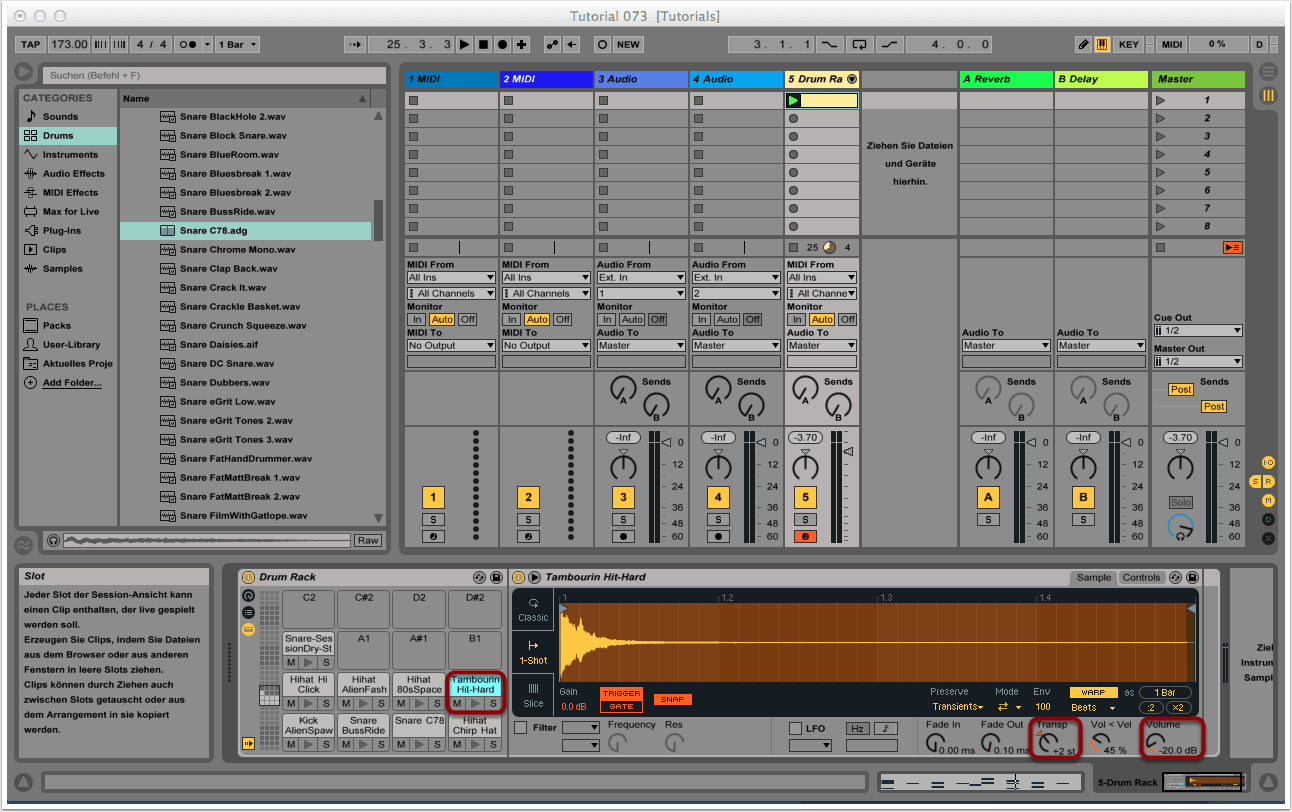Image resolution: width=1292 pixels, height=812 pixels.
Task: Select the Drums category in browser
Action: pyautogui.click(x=58, y=136)
